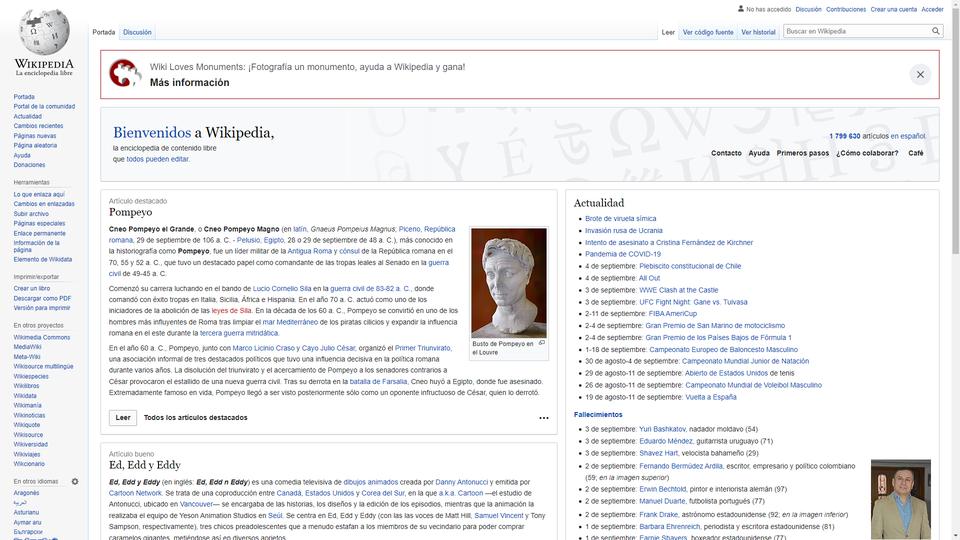960x540 pixels.
Task: Click the Fallecimientos heading link
Action: tap(598, 415)
